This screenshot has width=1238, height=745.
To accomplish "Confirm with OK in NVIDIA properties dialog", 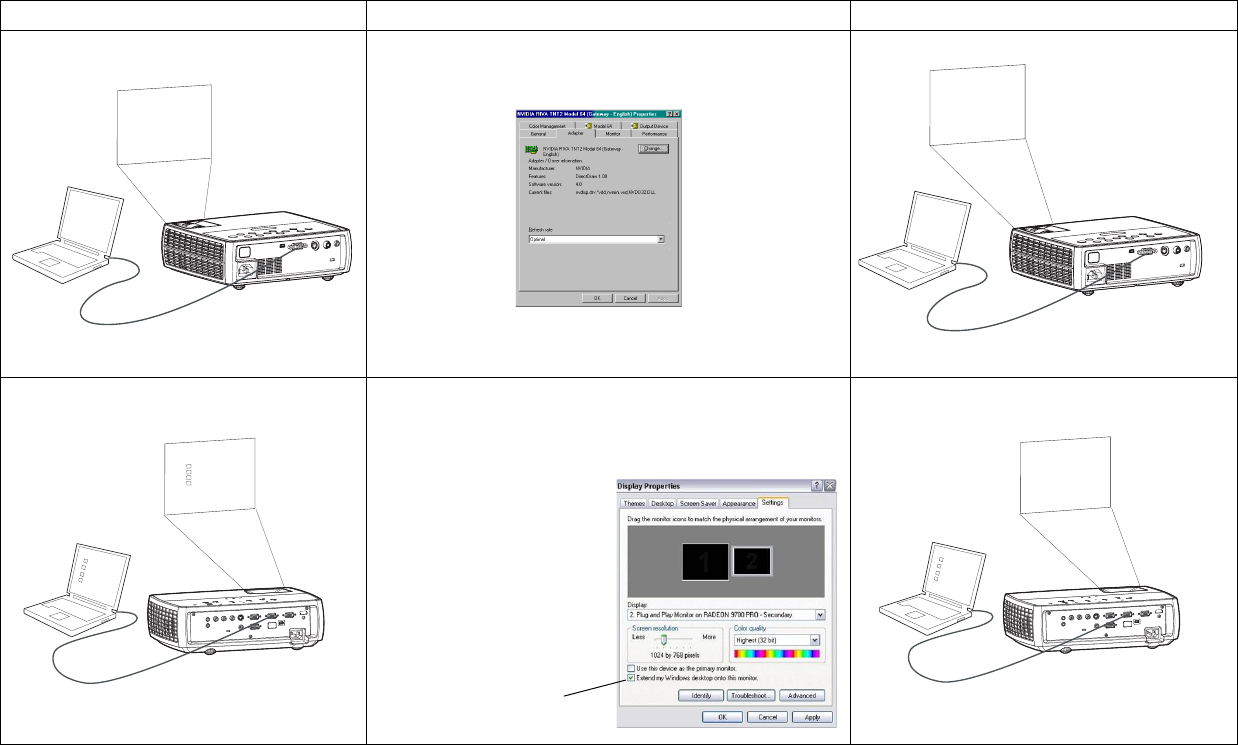I will point(598,298).
